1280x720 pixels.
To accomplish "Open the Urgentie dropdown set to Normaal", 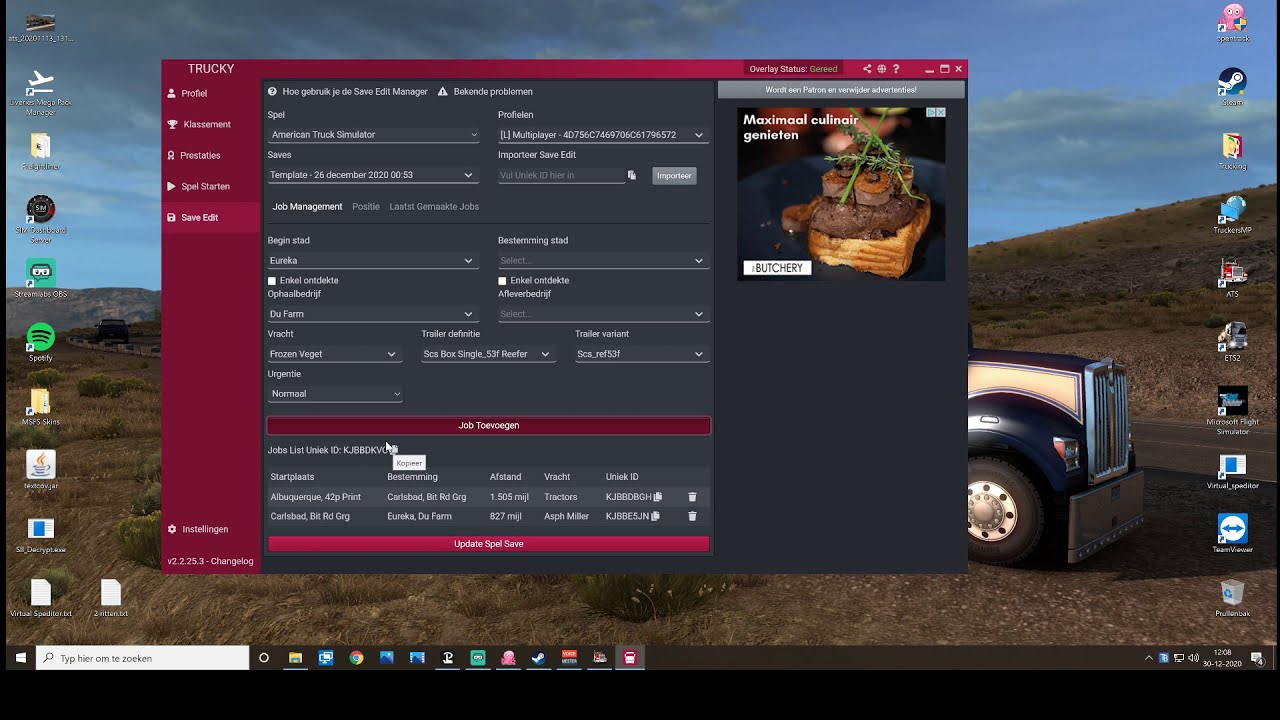I will coord(335,394).
